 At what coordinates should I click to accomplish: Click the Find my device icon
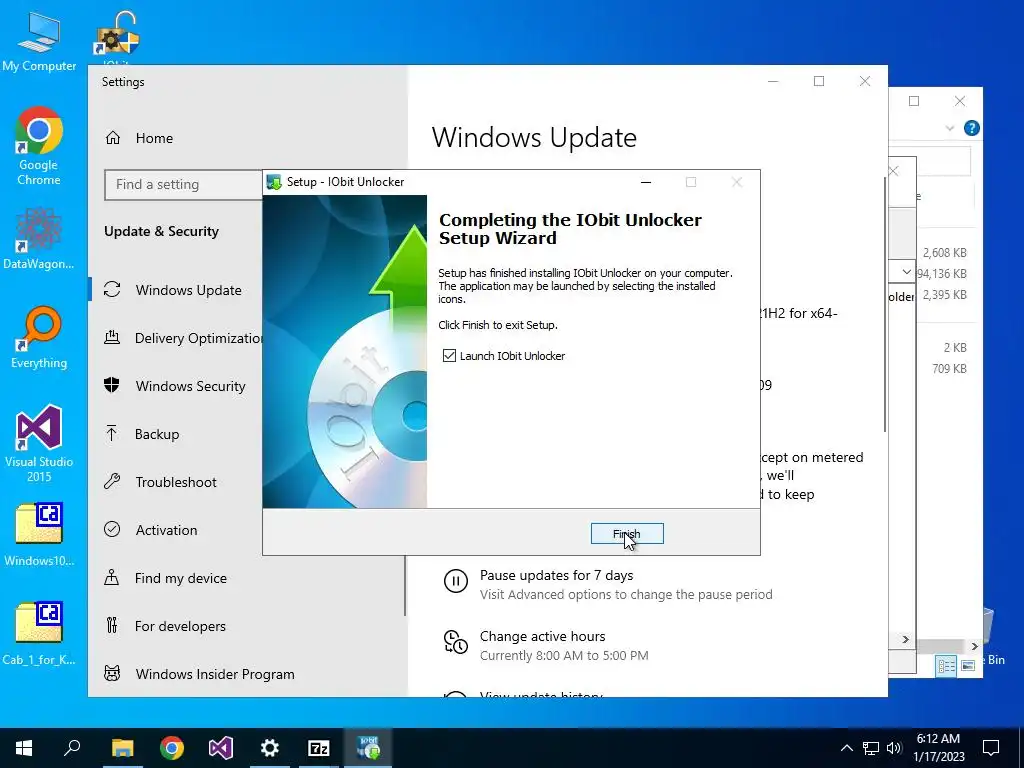(x=112, y=577)
